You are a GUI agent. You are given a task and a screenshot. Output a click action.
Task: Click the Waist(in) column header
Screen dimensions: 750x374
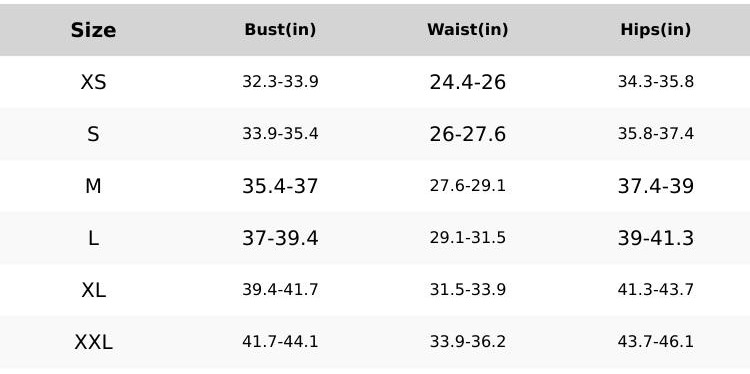(x=467, y=30)
